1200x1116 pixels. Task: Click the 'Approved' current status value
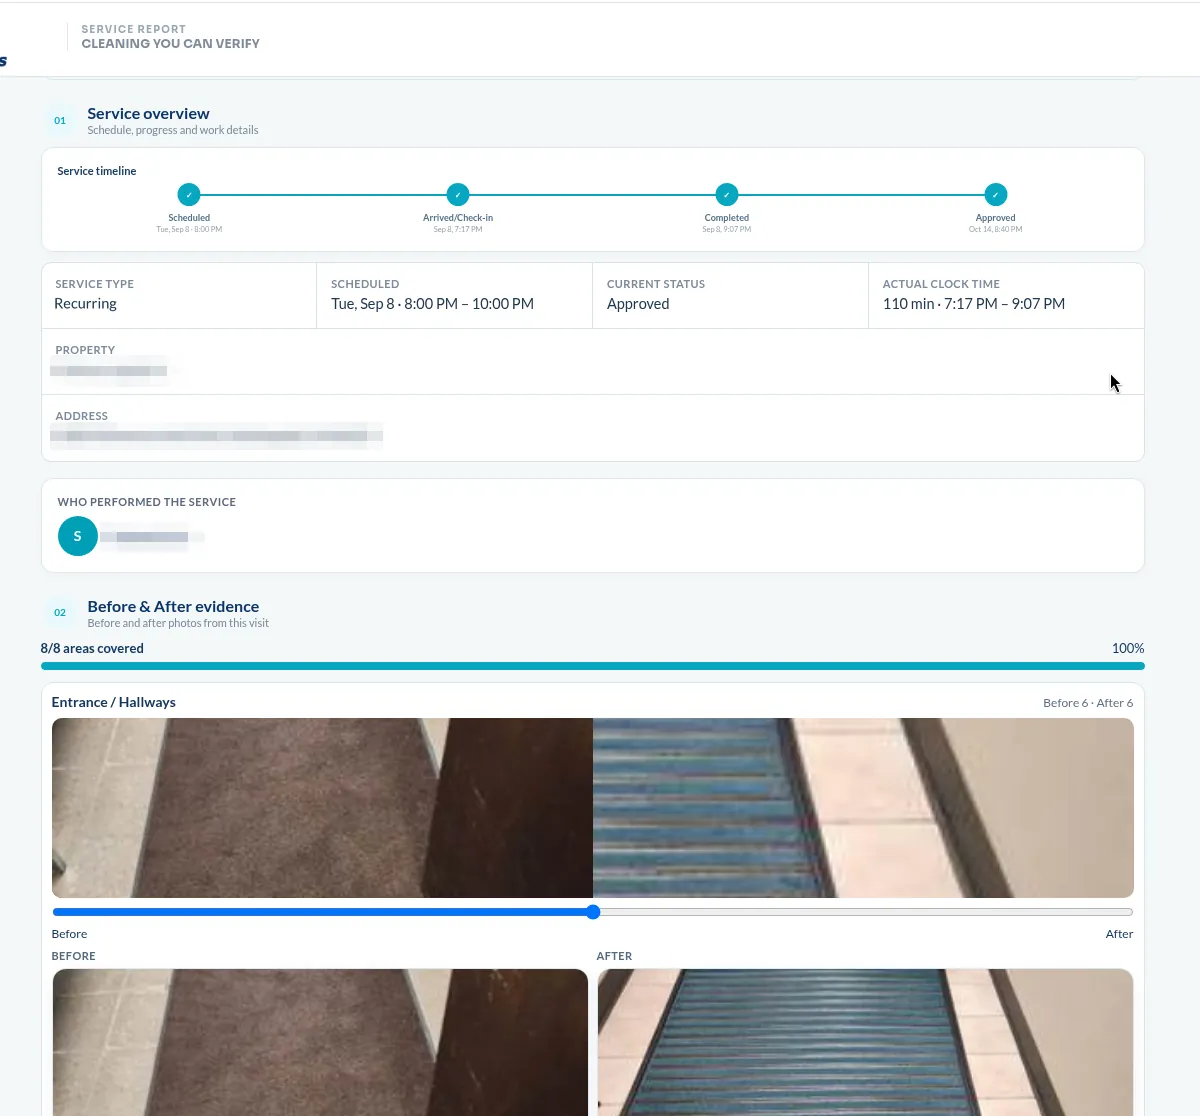point(638,304)
